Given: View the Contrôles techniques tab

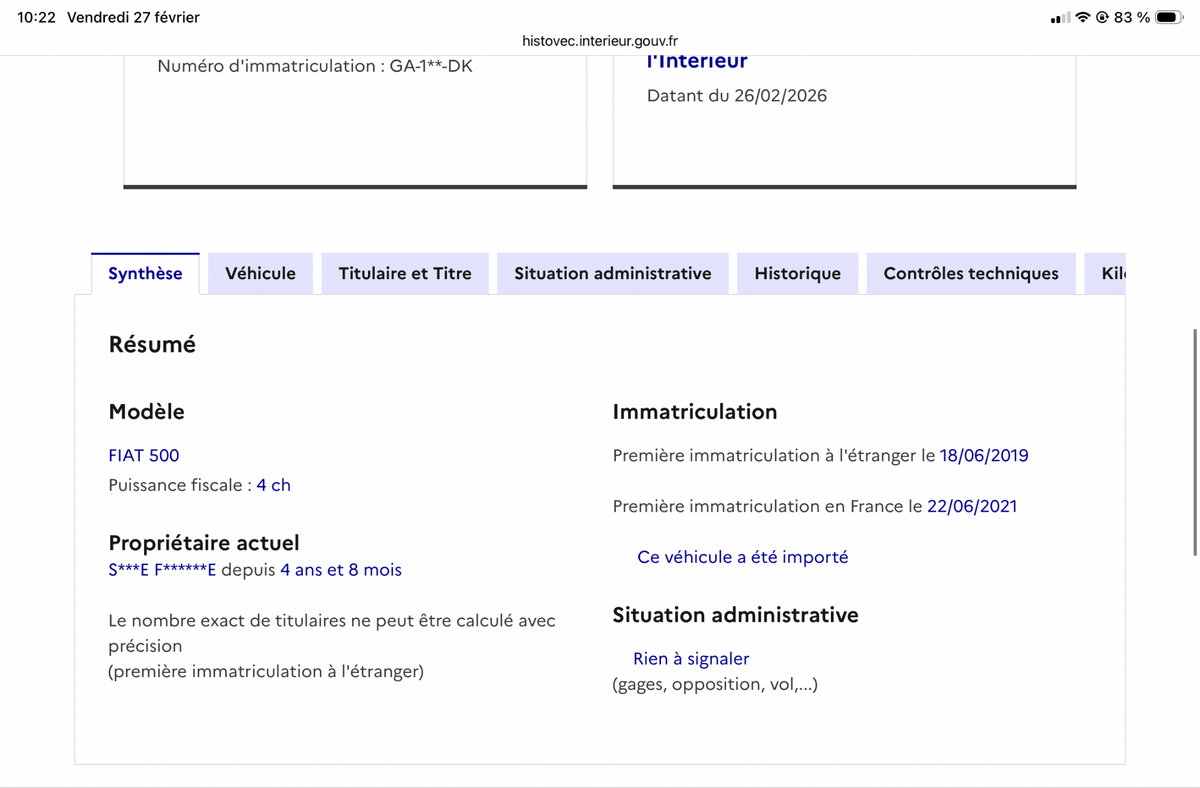Looking at the screenshot, I should click(970, 272).
